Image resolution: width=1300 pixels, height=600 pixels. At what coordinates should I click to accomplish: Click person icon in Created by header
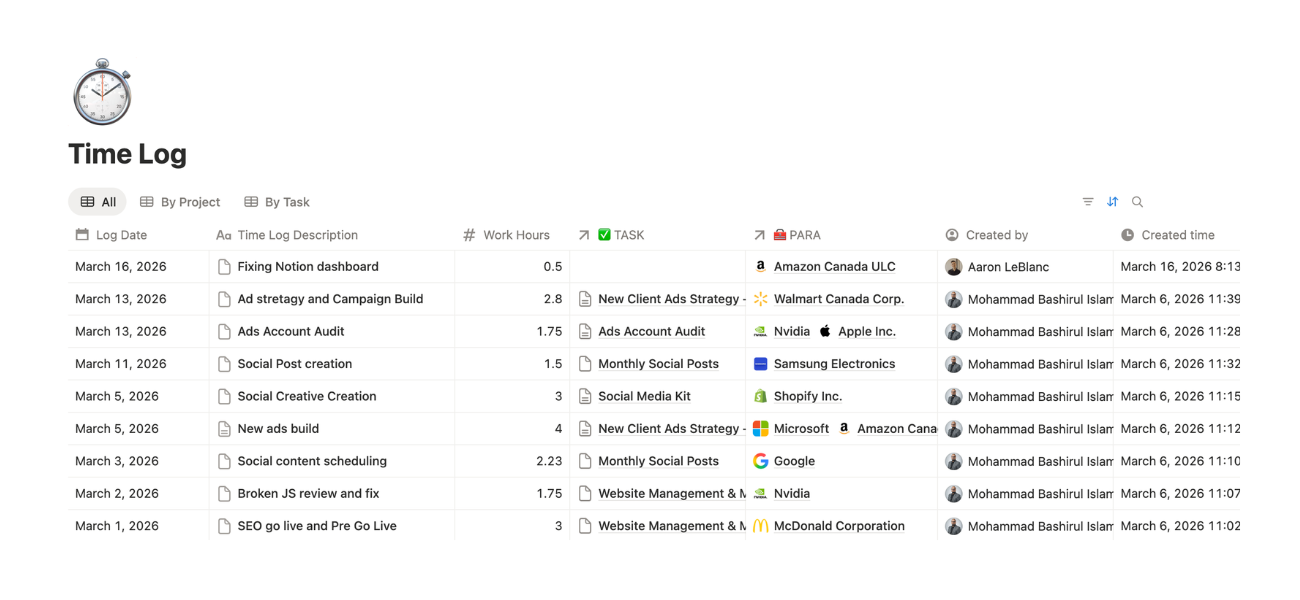pos(952,235)
